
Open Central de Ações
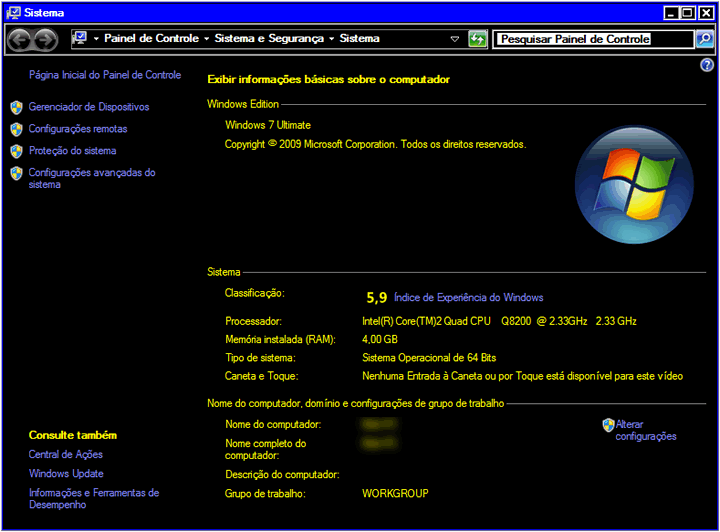(66, 454)
